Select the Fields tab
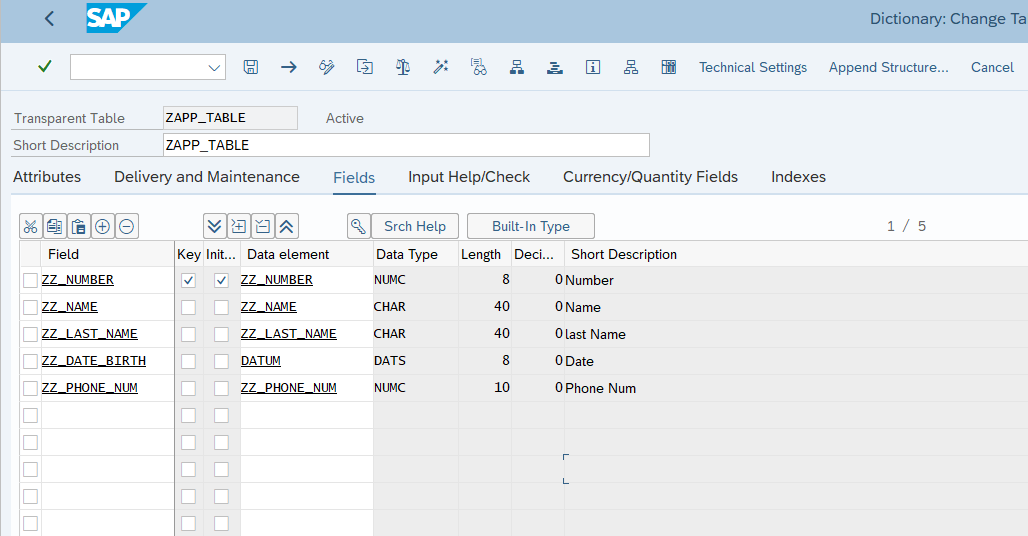The width and height of the screenshot is (1028, 536). point(354,178)
